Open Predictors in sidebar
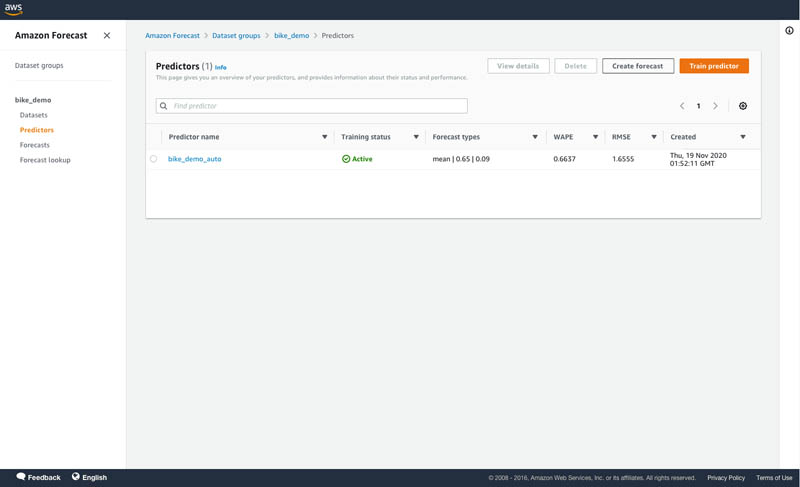Image resolution: width=800 pixels, height=487 pixels. click(37, 130)
